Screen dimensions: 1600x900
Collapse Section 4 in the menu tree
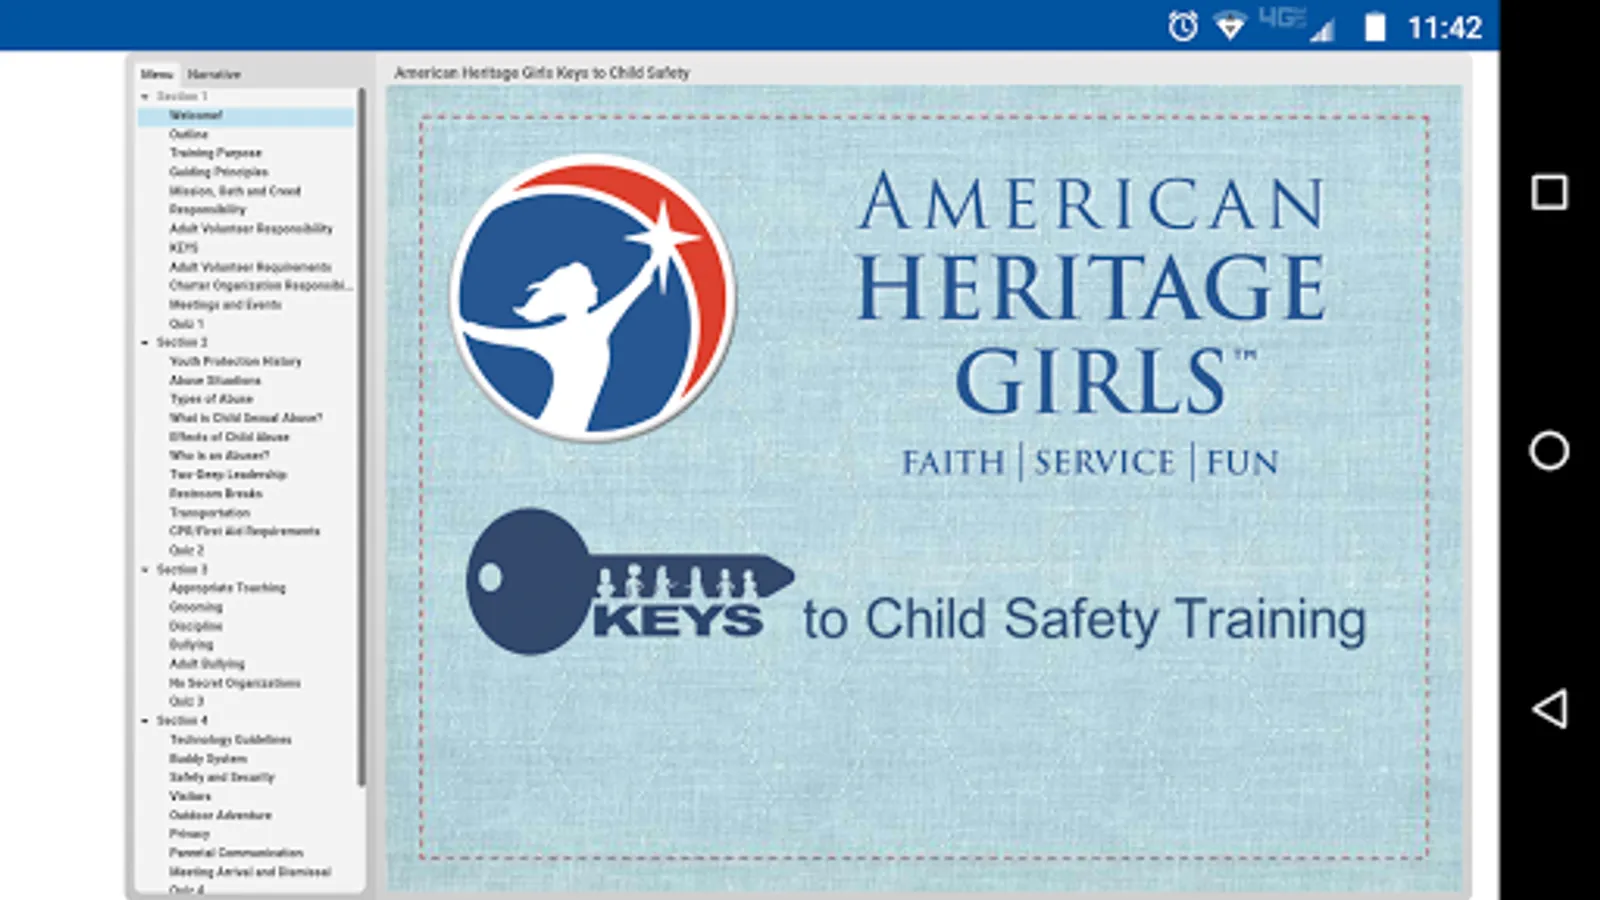tap(145, 720)
